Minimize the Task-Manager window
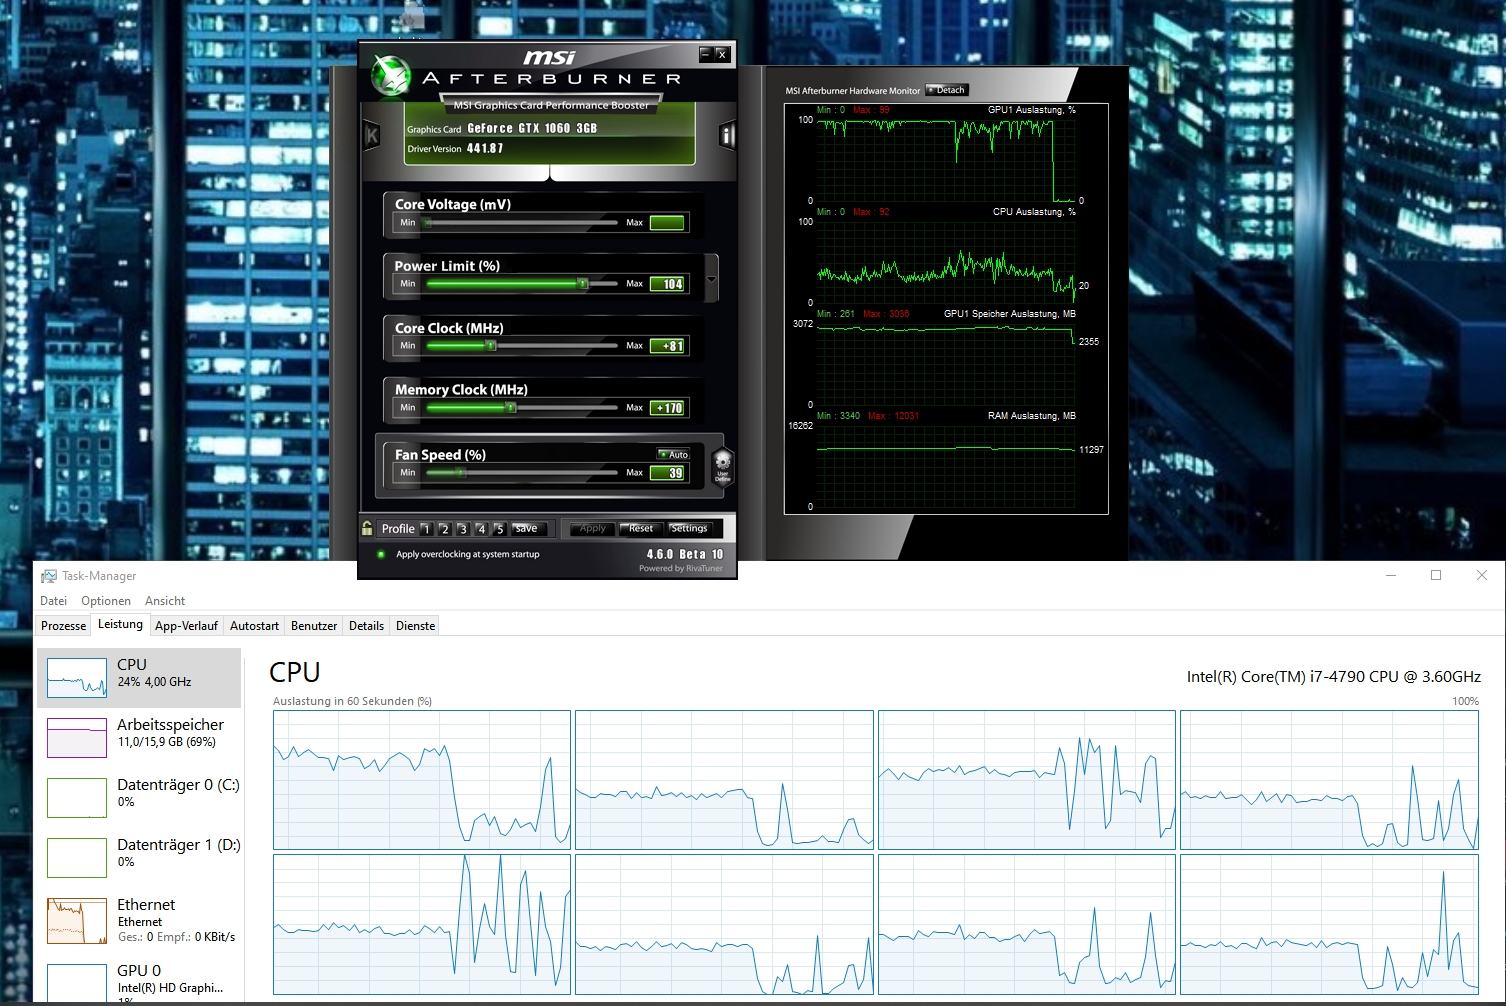This screenshot has height=1006, width=1506. click(x=1390, y=575)
